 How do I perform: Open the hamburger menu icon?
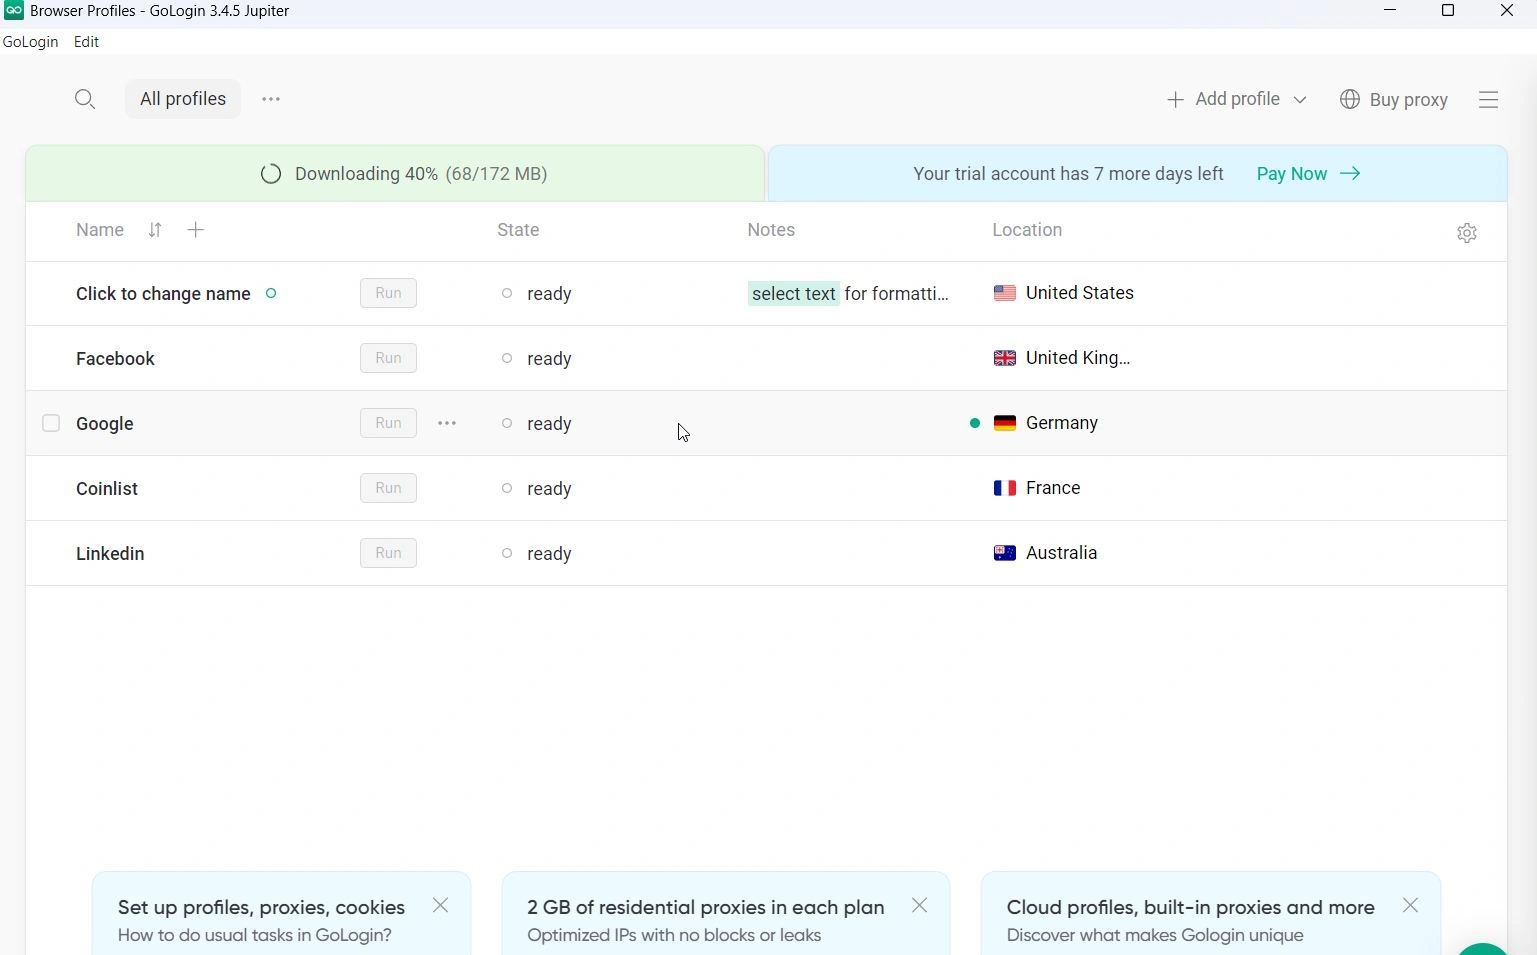(x=1488, y=100)
